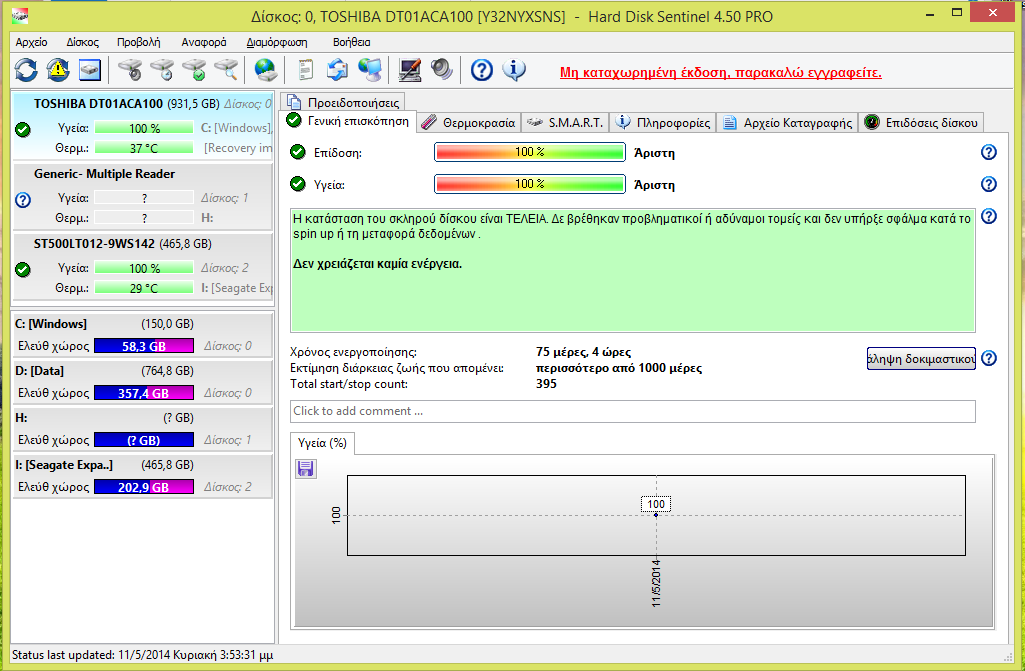Click the globe with disk toolbar icon
Viewport: 1025px width, 671px height.
point(265,69)
